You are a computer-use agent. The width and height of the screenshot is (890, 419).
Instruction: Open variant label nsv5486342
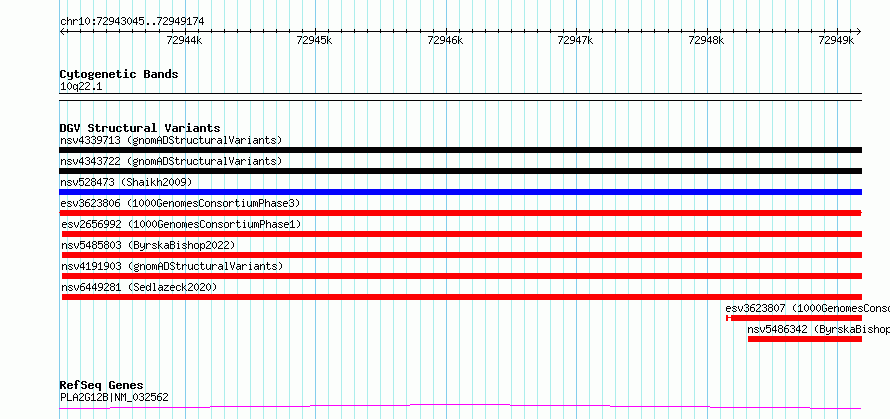(x=818, y=329)
